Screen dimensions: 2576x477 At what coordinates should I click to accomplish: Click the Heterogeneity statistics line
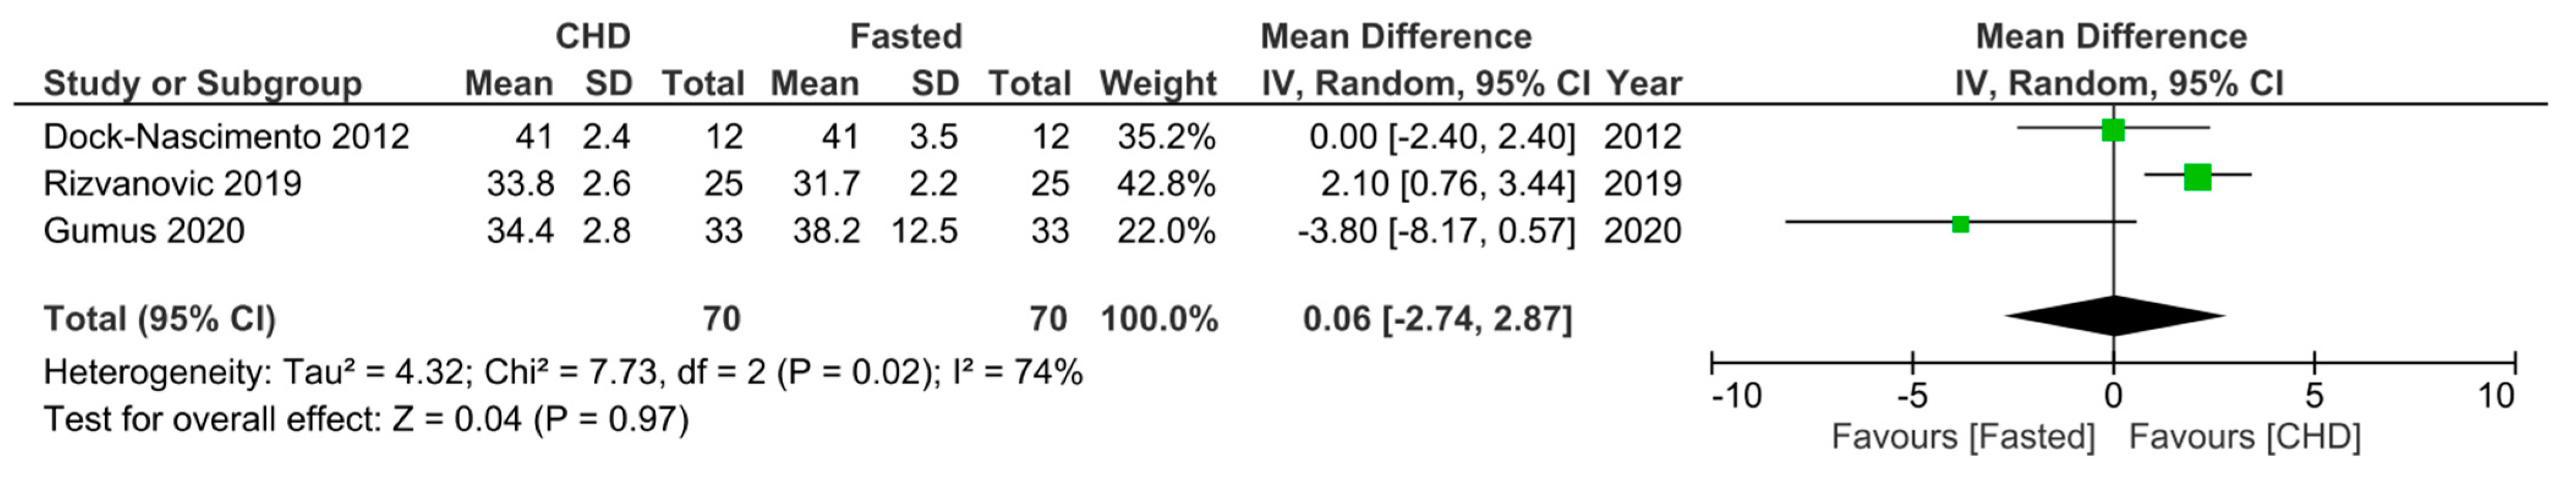point(563,373)
